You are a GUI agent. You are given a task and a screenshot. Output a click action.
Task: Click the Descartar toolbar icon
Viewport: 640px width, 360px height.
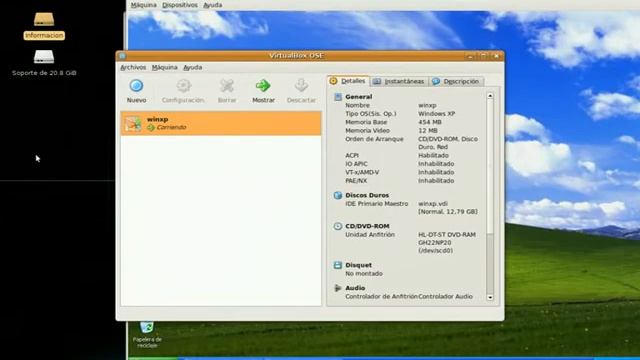pyautogui.click(x=301, y=86)
